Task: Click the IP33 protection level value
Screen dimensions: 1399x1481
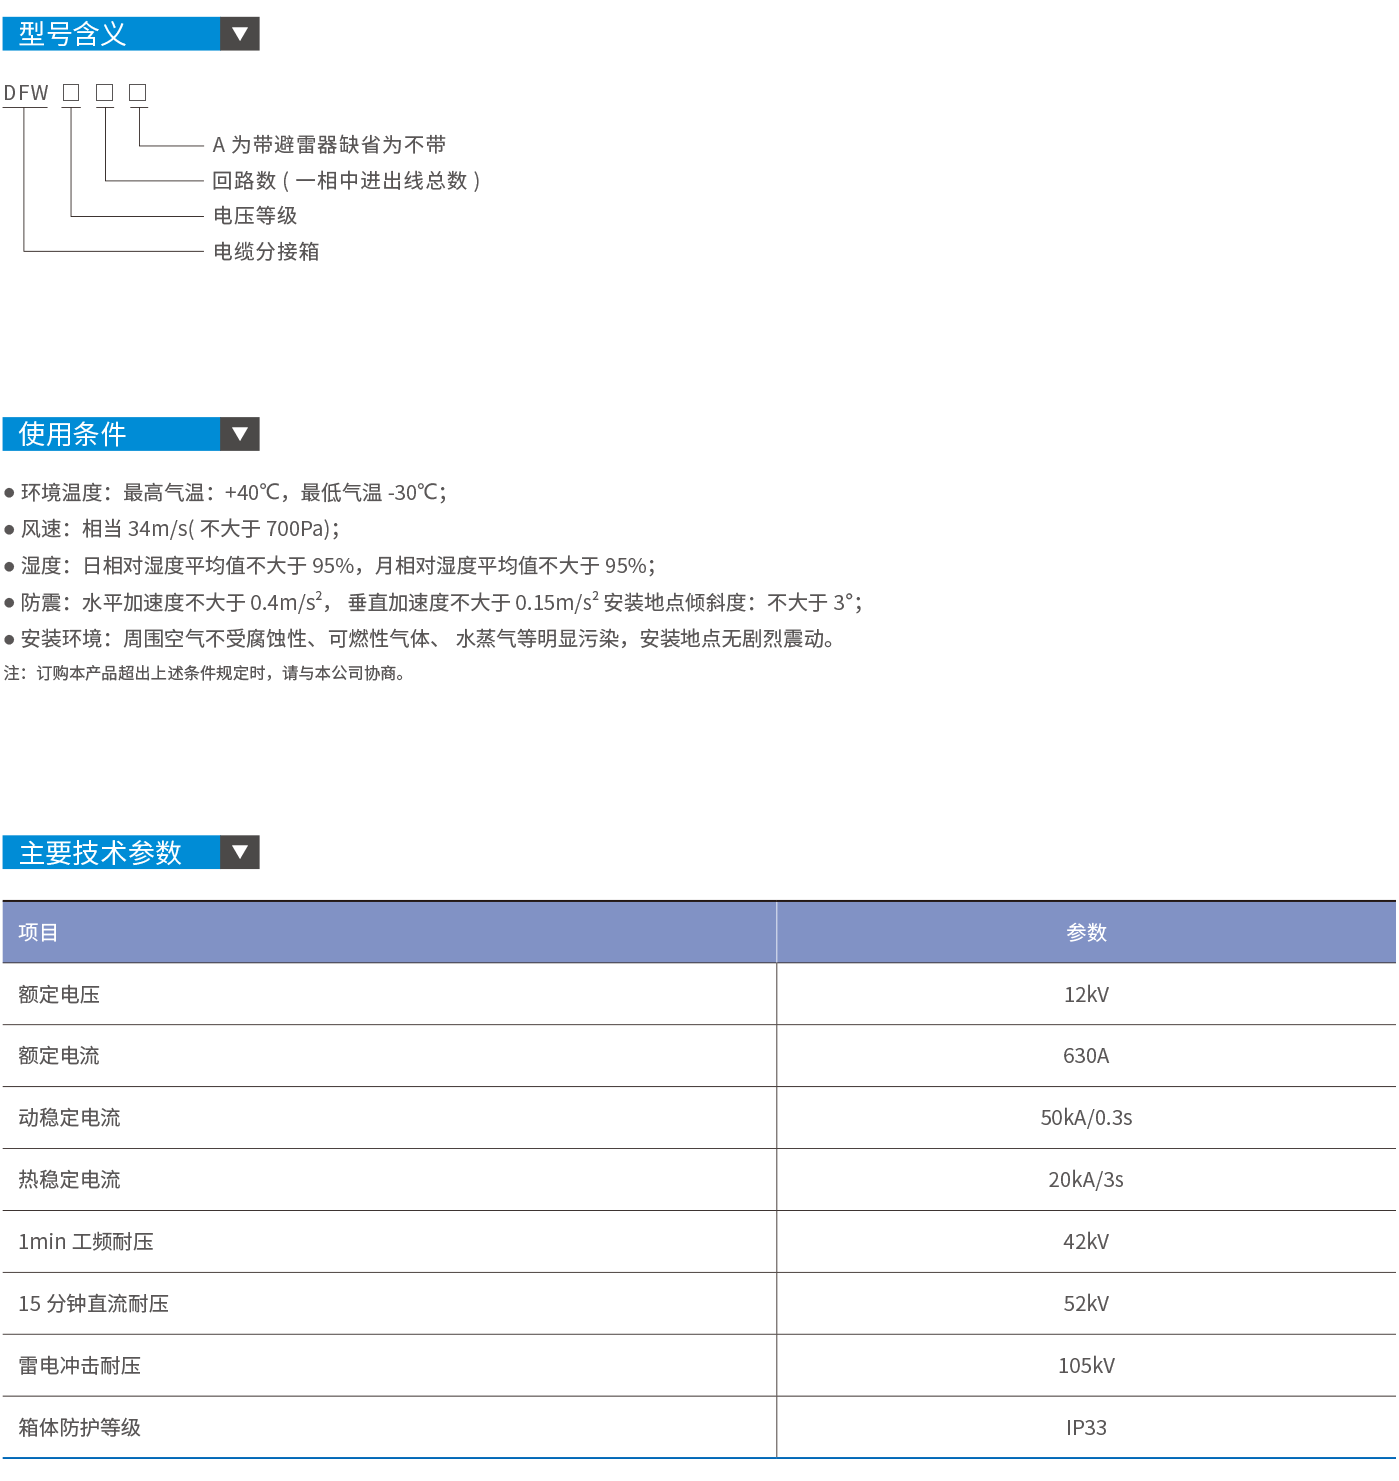Action: click(1086, 1428)
